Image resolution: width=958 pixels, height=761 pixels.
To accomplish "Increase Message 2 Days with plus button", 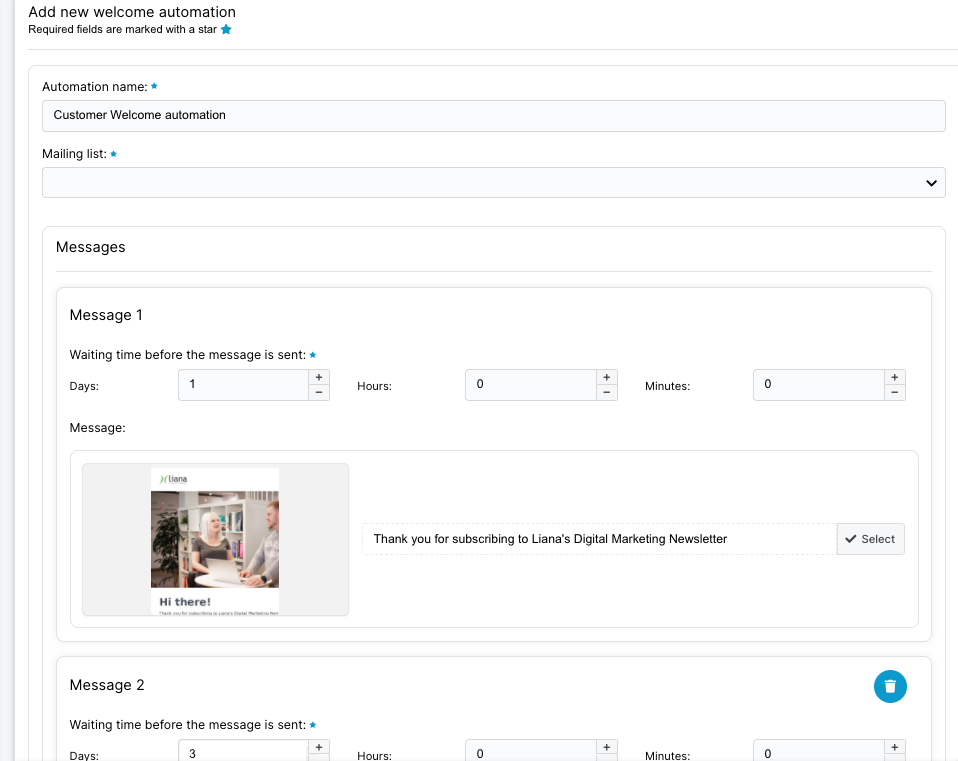I will coord(319,747).
